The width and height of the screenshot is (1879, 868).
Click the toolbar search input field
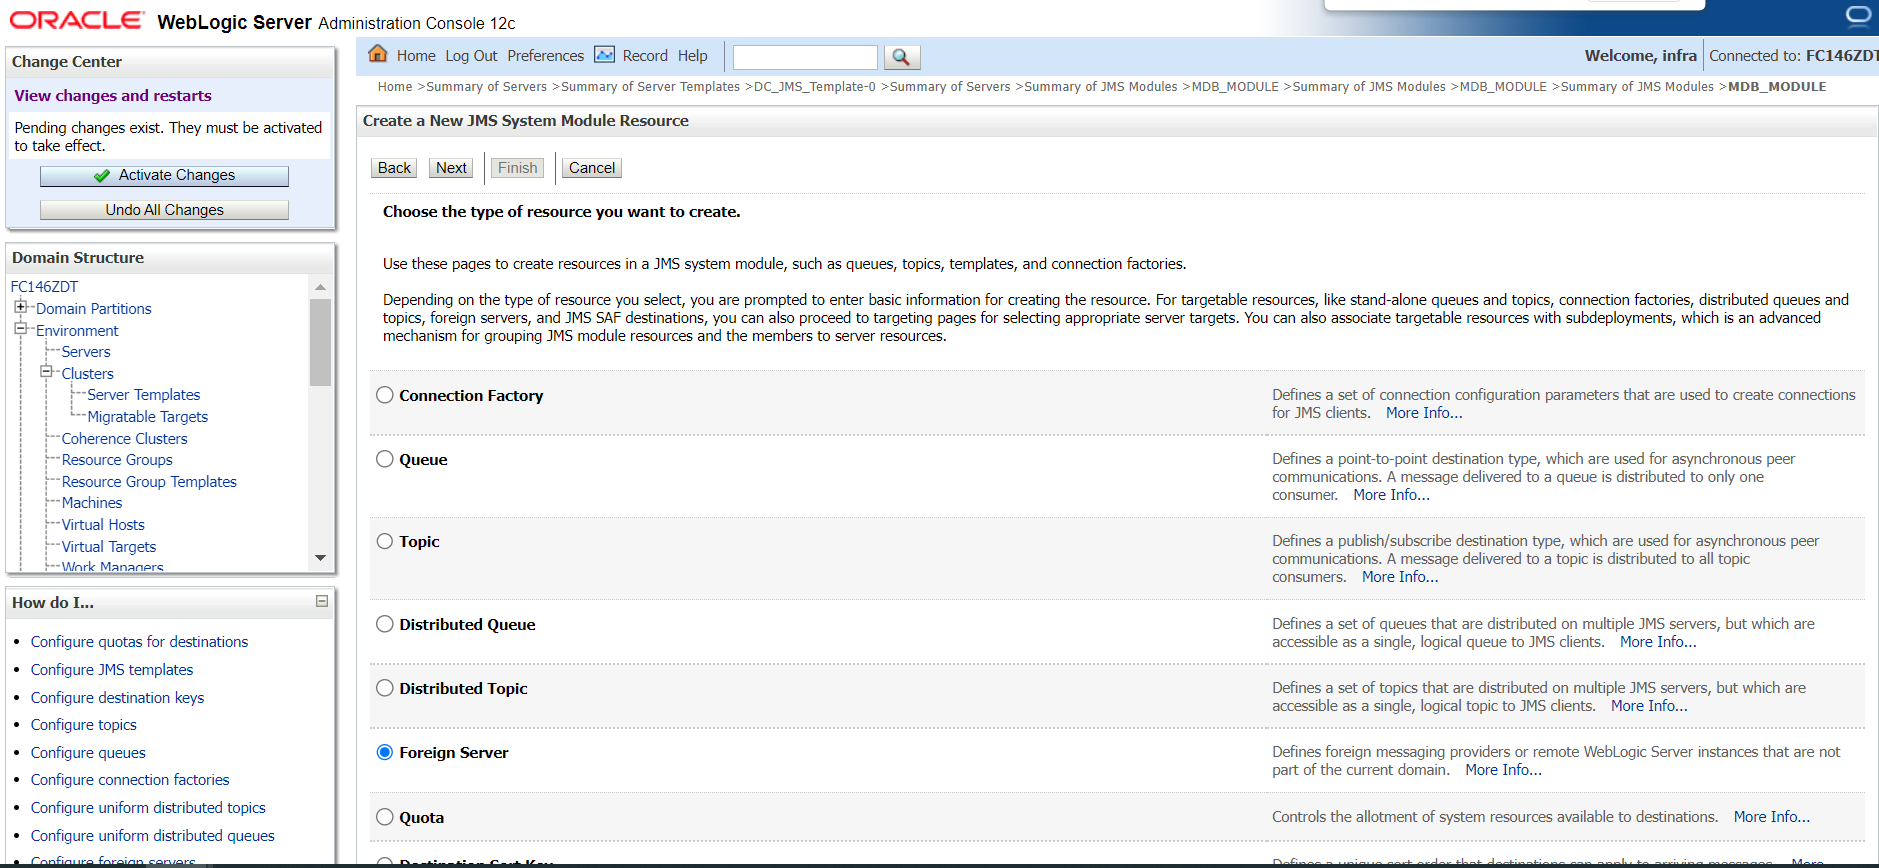805,57
